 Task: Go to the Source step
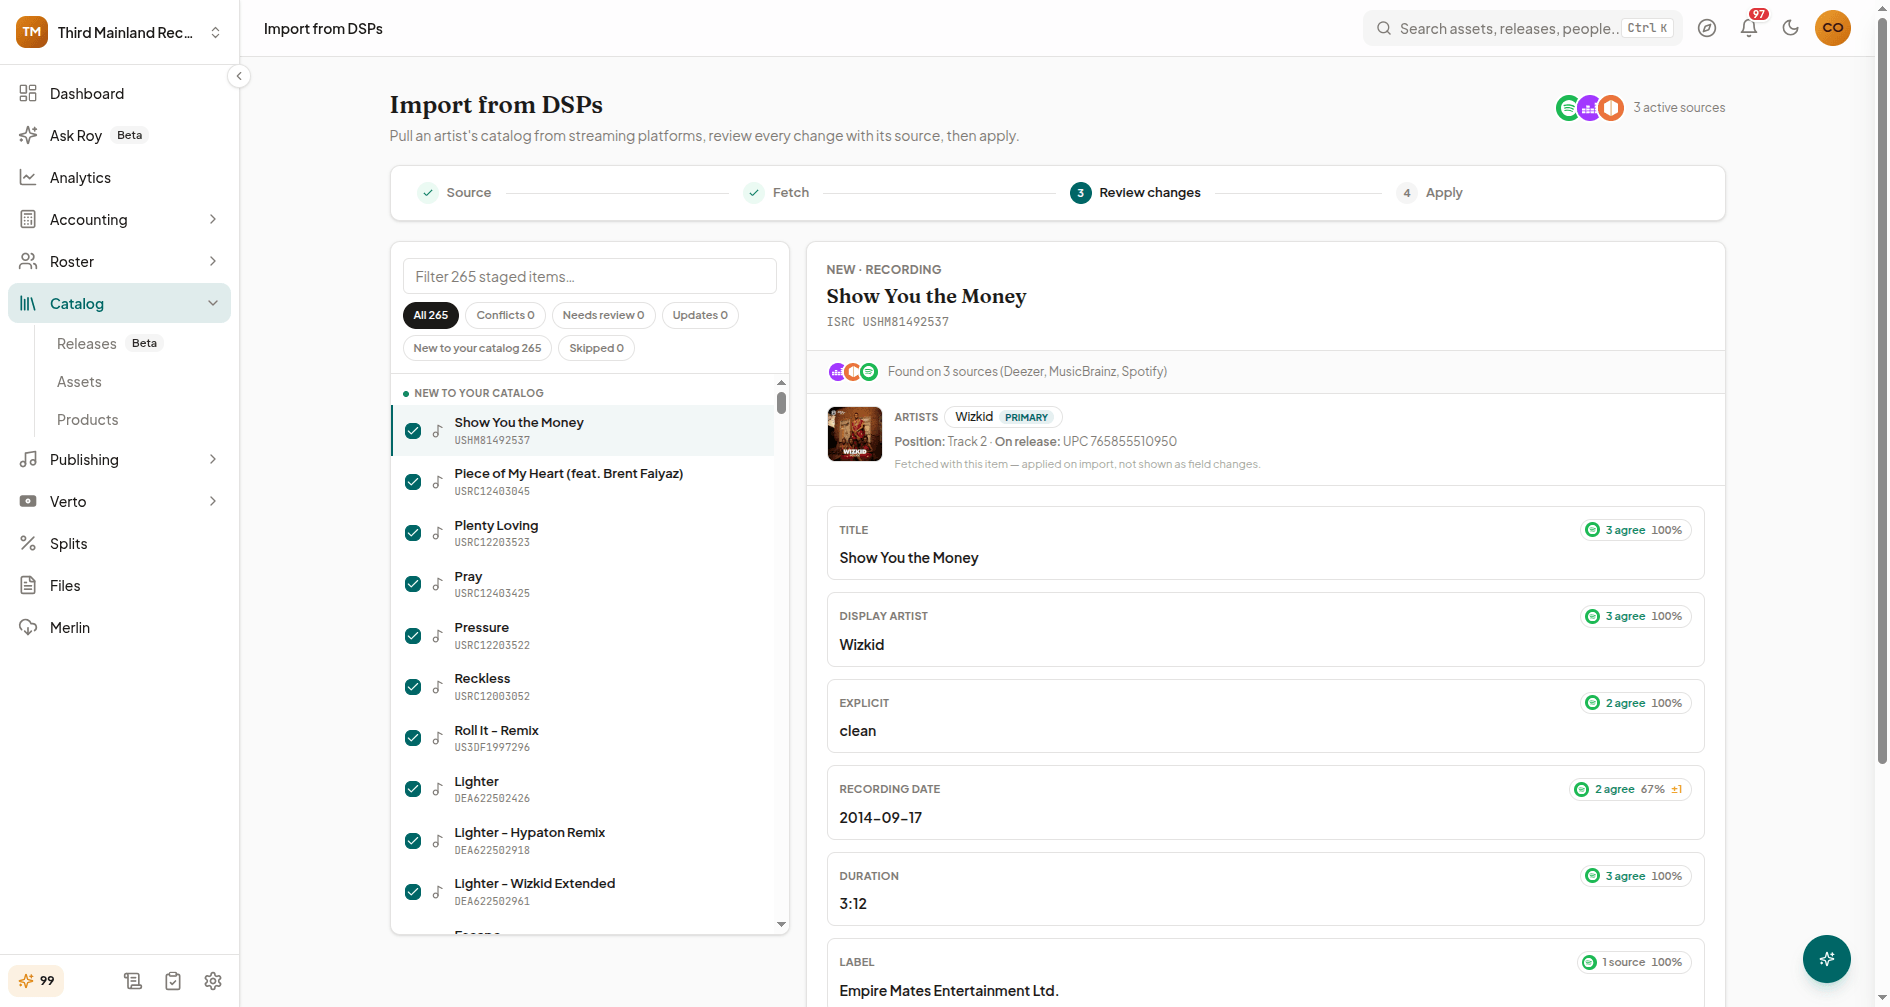[x=455, y=193]
